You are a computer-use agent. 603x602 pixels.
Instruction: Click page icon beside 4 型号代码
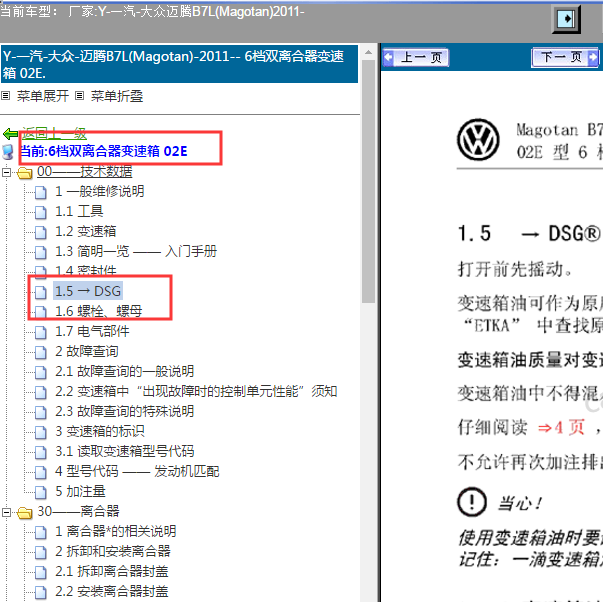[x=41, y=472]
